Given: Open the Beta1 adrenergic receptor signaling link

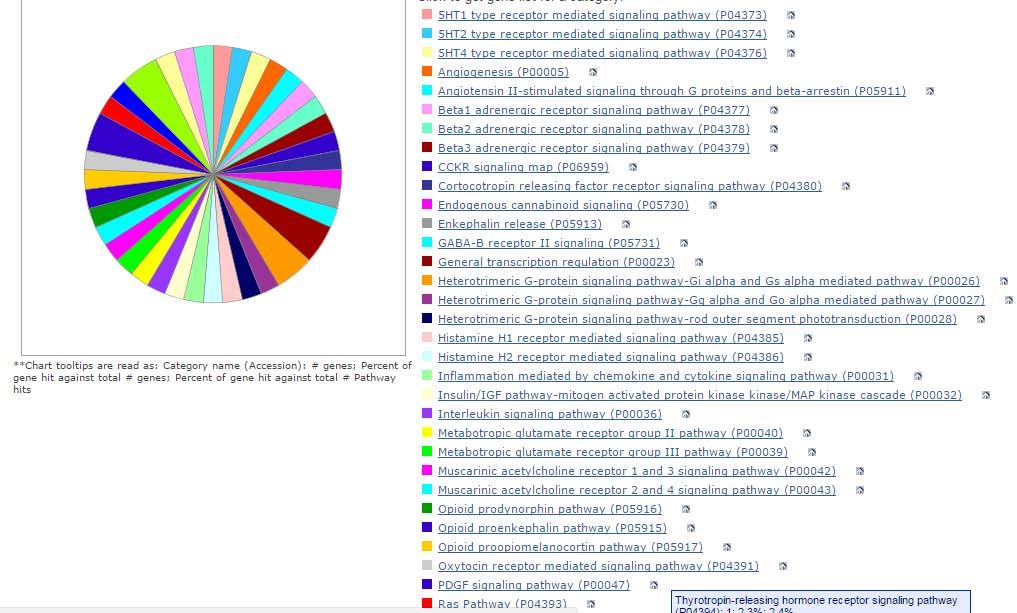Looking at the screenshot, I should coord(593,110).
